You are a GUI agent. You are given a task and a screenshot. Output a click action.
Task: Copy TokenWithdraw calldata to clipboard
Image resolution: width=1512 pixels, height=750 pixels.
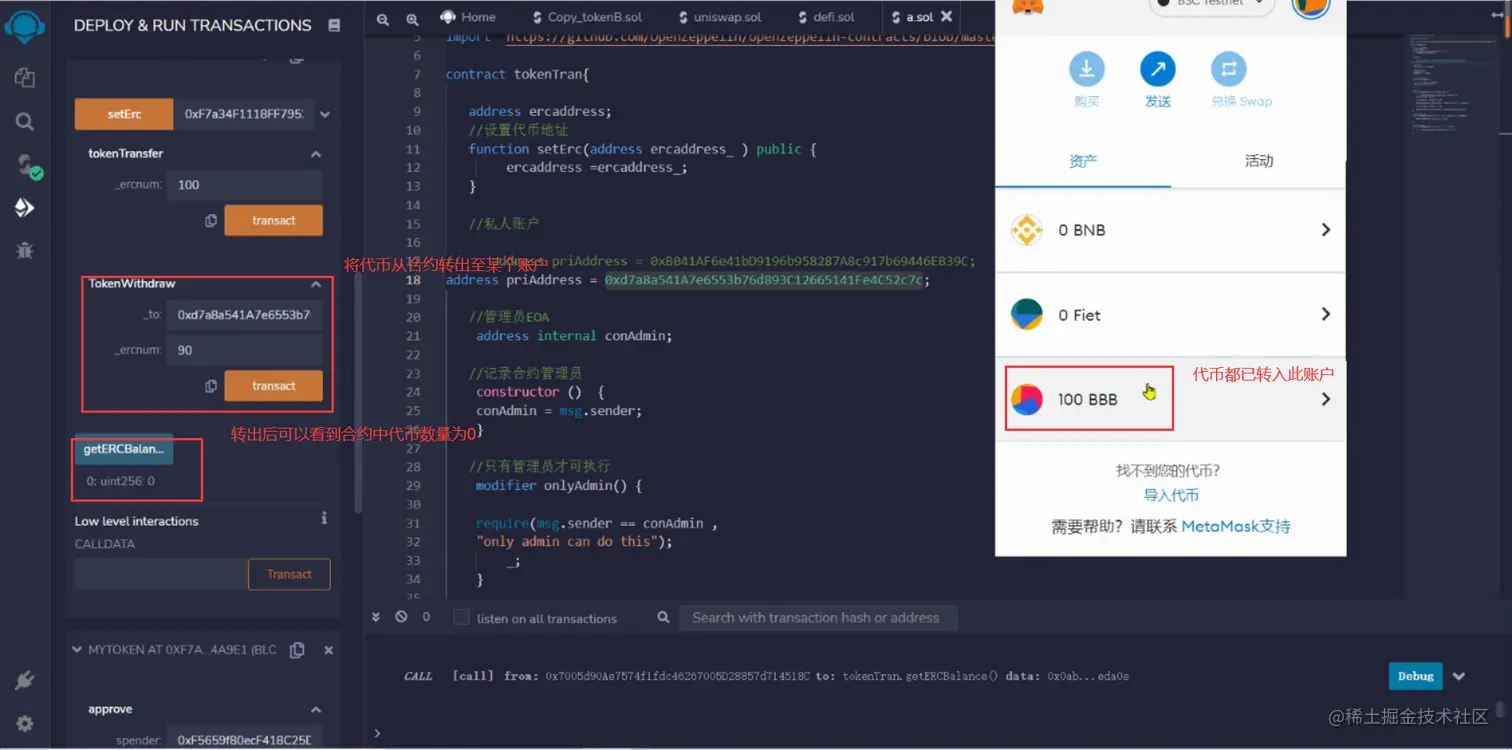211,386
